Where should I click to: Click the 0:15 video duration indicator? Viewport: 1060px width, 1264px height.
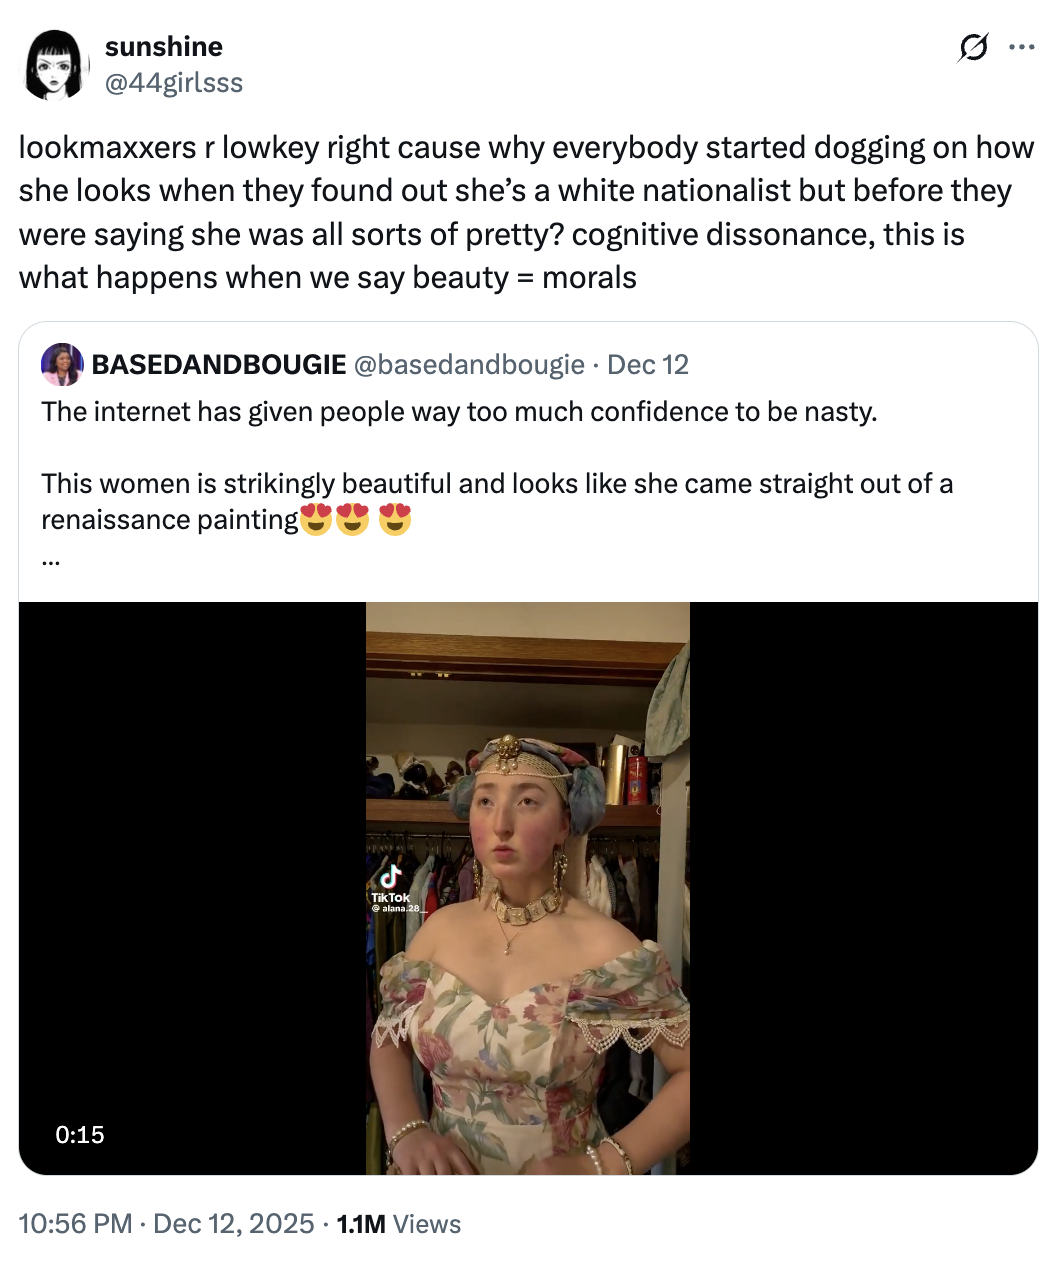coord(80,1135)
